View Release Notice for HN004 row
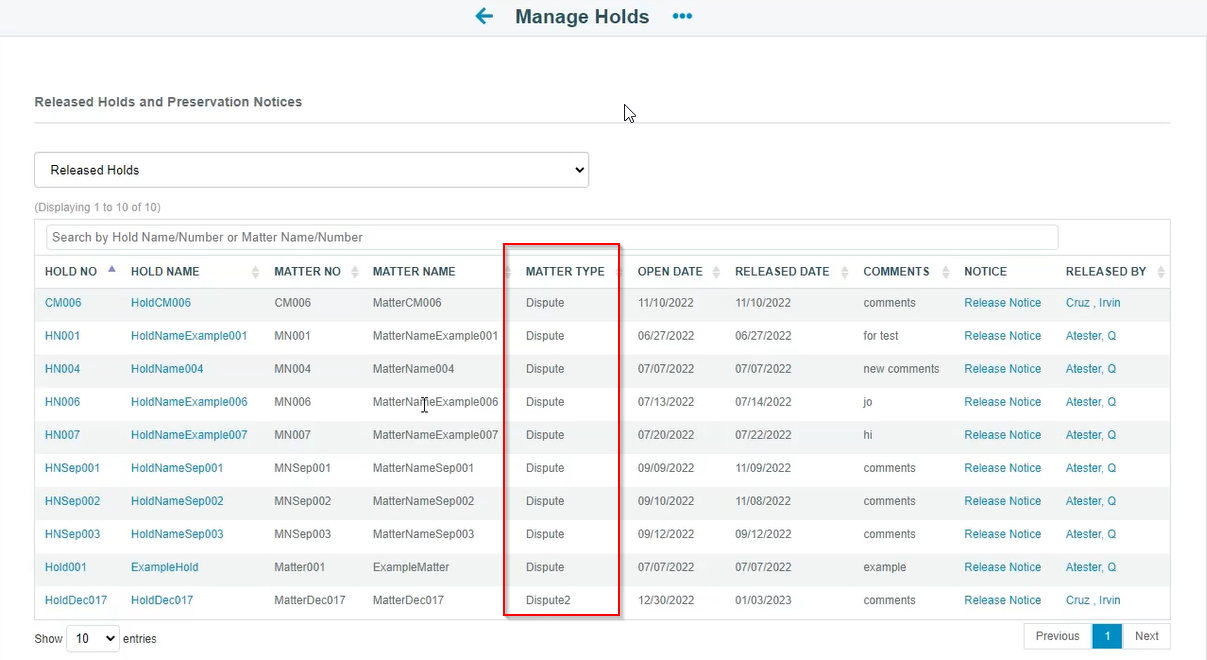Image resolution: width=1207 pixels, height=660 pixels. point(1002,369)
